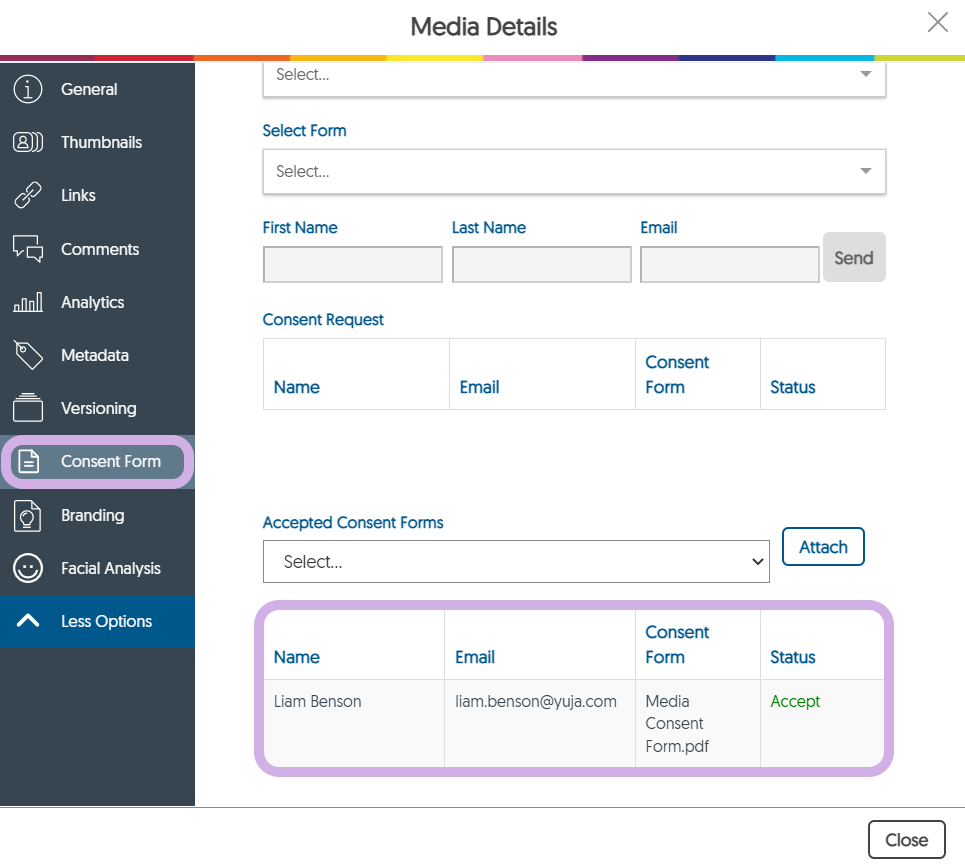The height and width of the screenshot is (867, 965).
Task: Select the Versioning stack icon
Action: [28, 408]
